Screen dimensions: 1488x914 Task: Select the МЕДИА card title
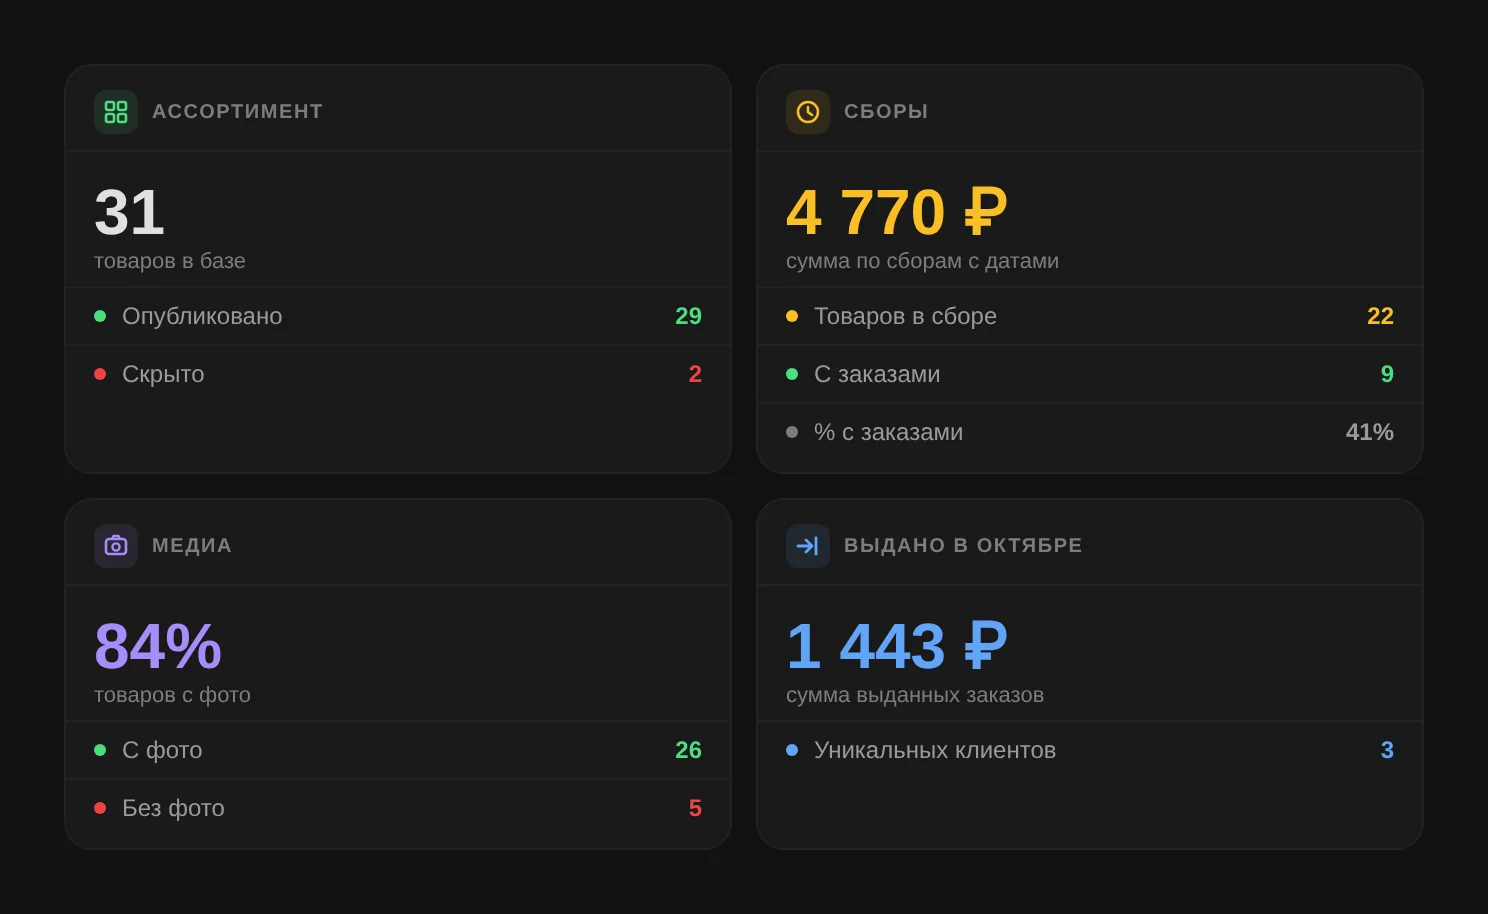(x=192, y=546)
